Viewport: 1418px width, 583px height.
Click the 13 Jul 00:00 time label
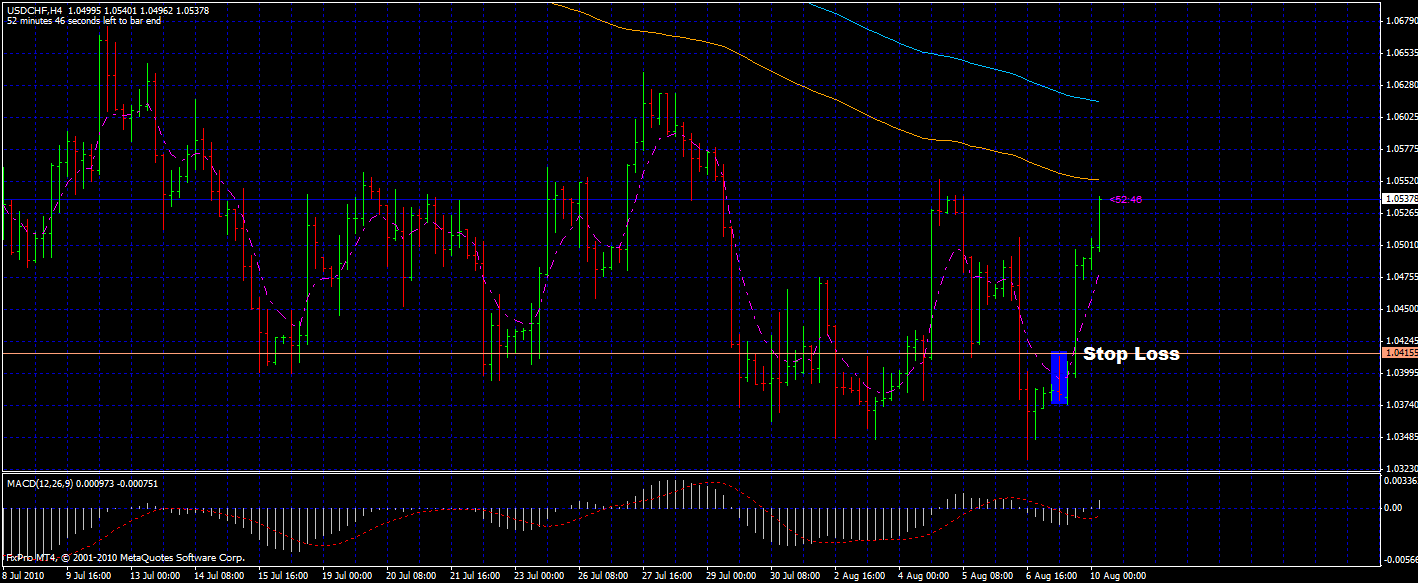(x=155, y=576)
